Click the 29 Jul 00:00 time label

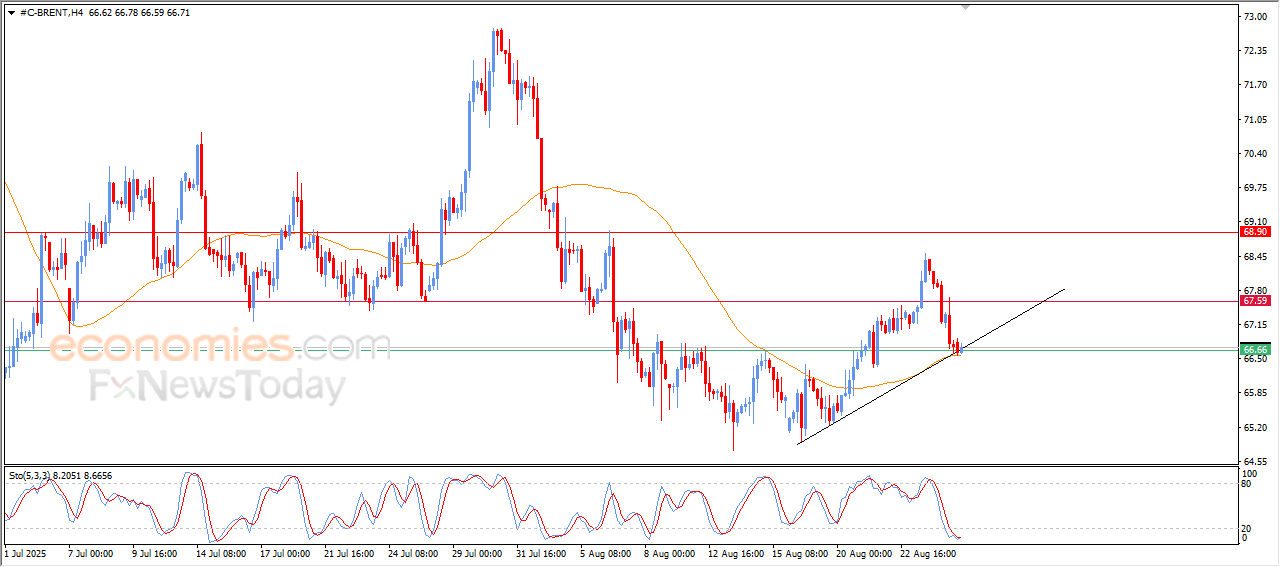pos(477,552)
